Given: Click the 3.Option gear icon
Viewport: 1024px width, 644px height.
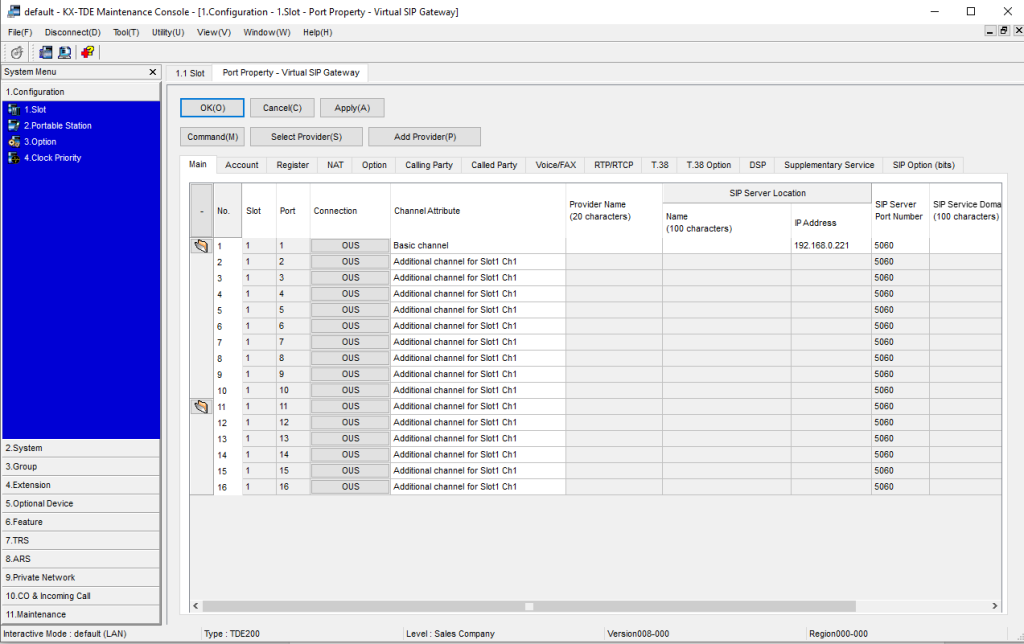Looking at the screenshot, I should click(x=14, y=142).
